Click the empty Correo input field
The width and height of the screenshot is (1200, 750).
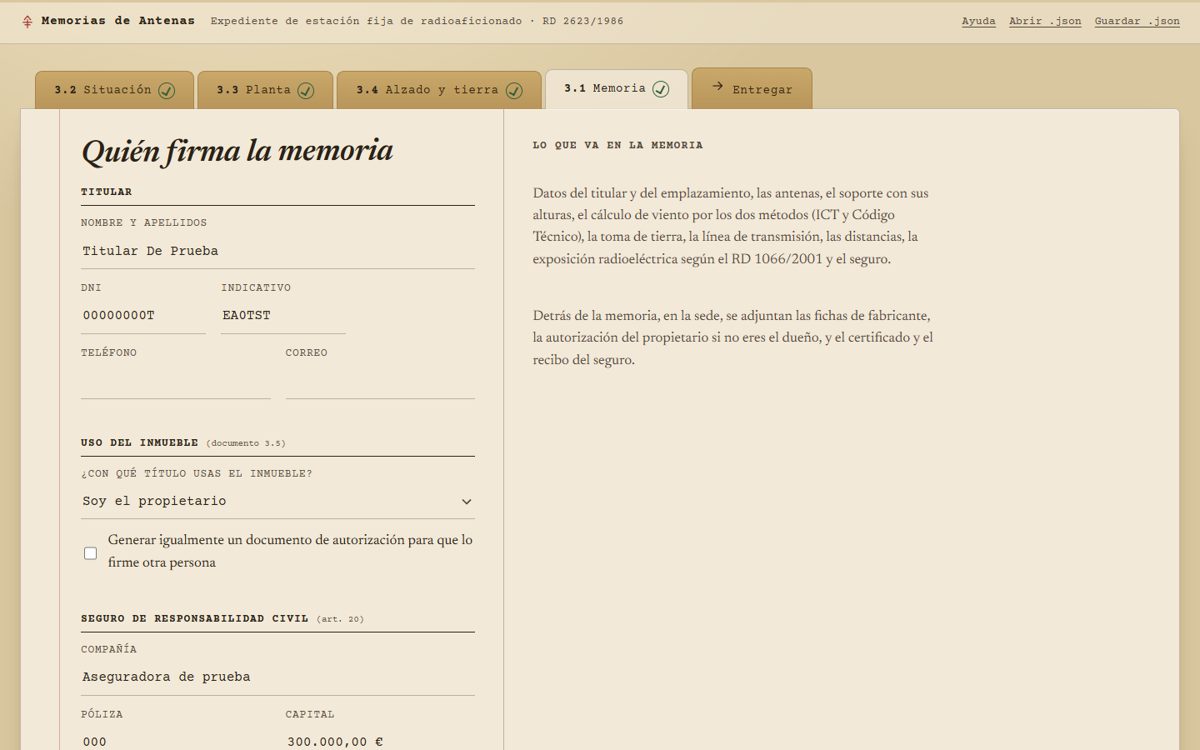(x=380, y=381)
